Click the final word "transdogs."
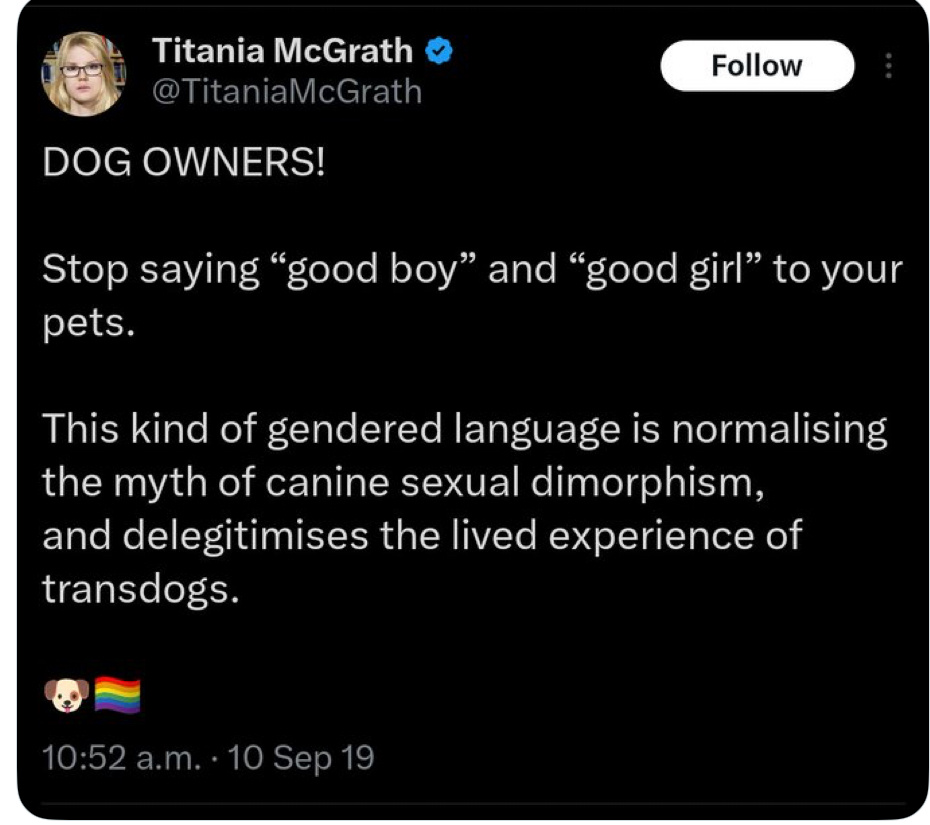930x825 pixels. pyautogui.click(x=140, y=588)
